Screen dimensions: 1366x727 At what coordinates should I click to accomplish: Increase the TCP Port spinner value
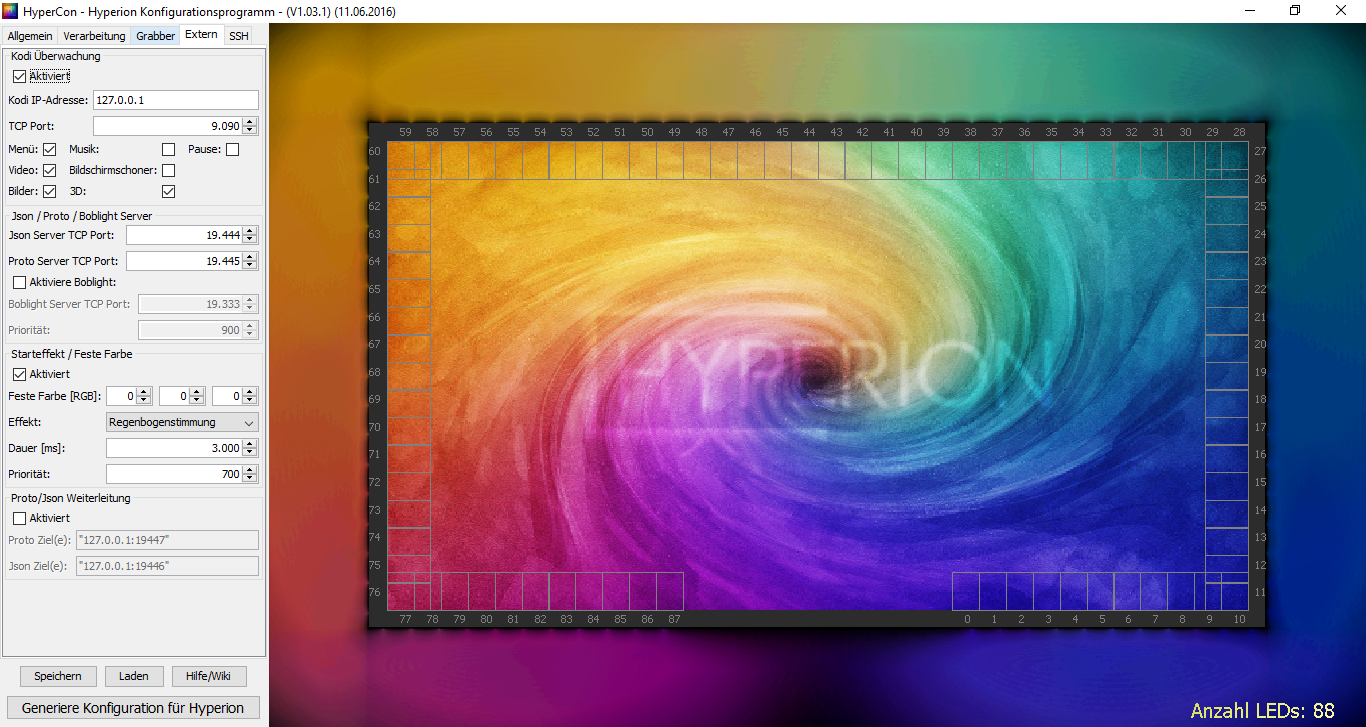250,122
